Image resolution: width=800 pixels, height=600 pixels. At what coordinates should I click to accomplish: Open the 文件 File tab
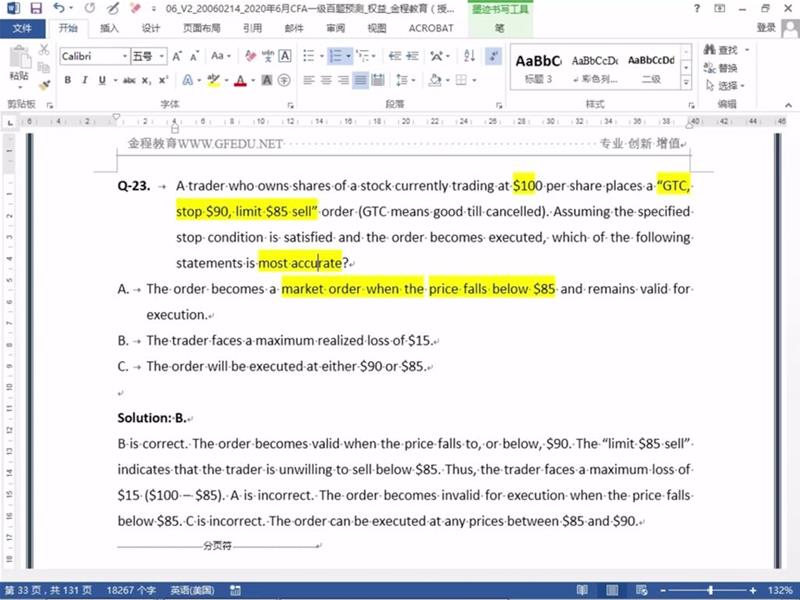(x=22, y=29)
